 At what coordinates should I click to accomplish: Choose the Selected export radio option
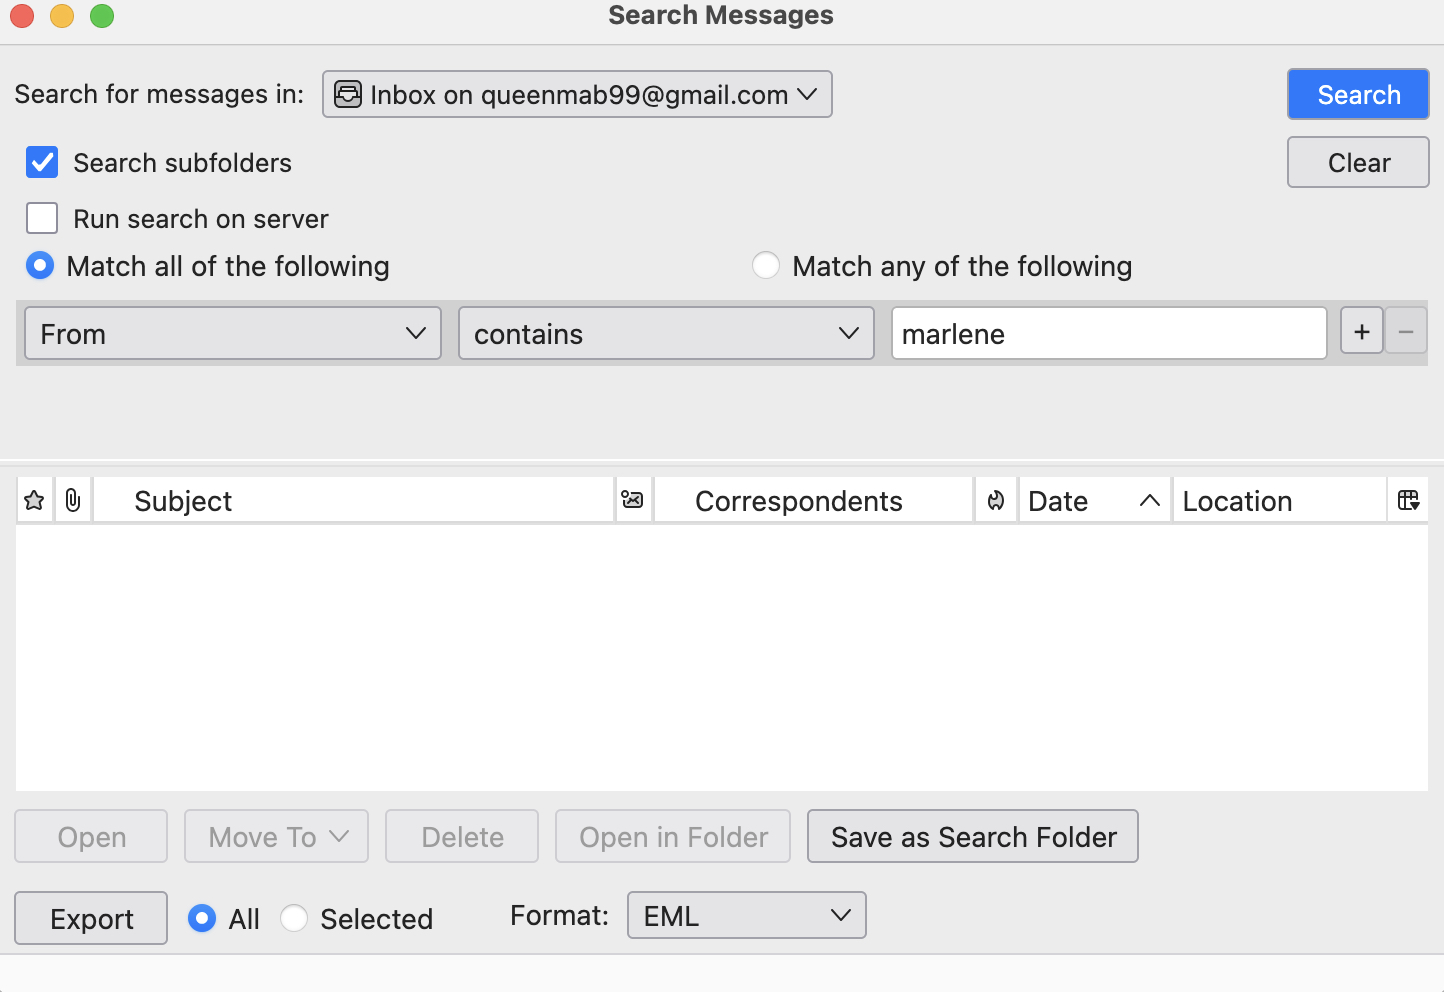coord(294,918)
